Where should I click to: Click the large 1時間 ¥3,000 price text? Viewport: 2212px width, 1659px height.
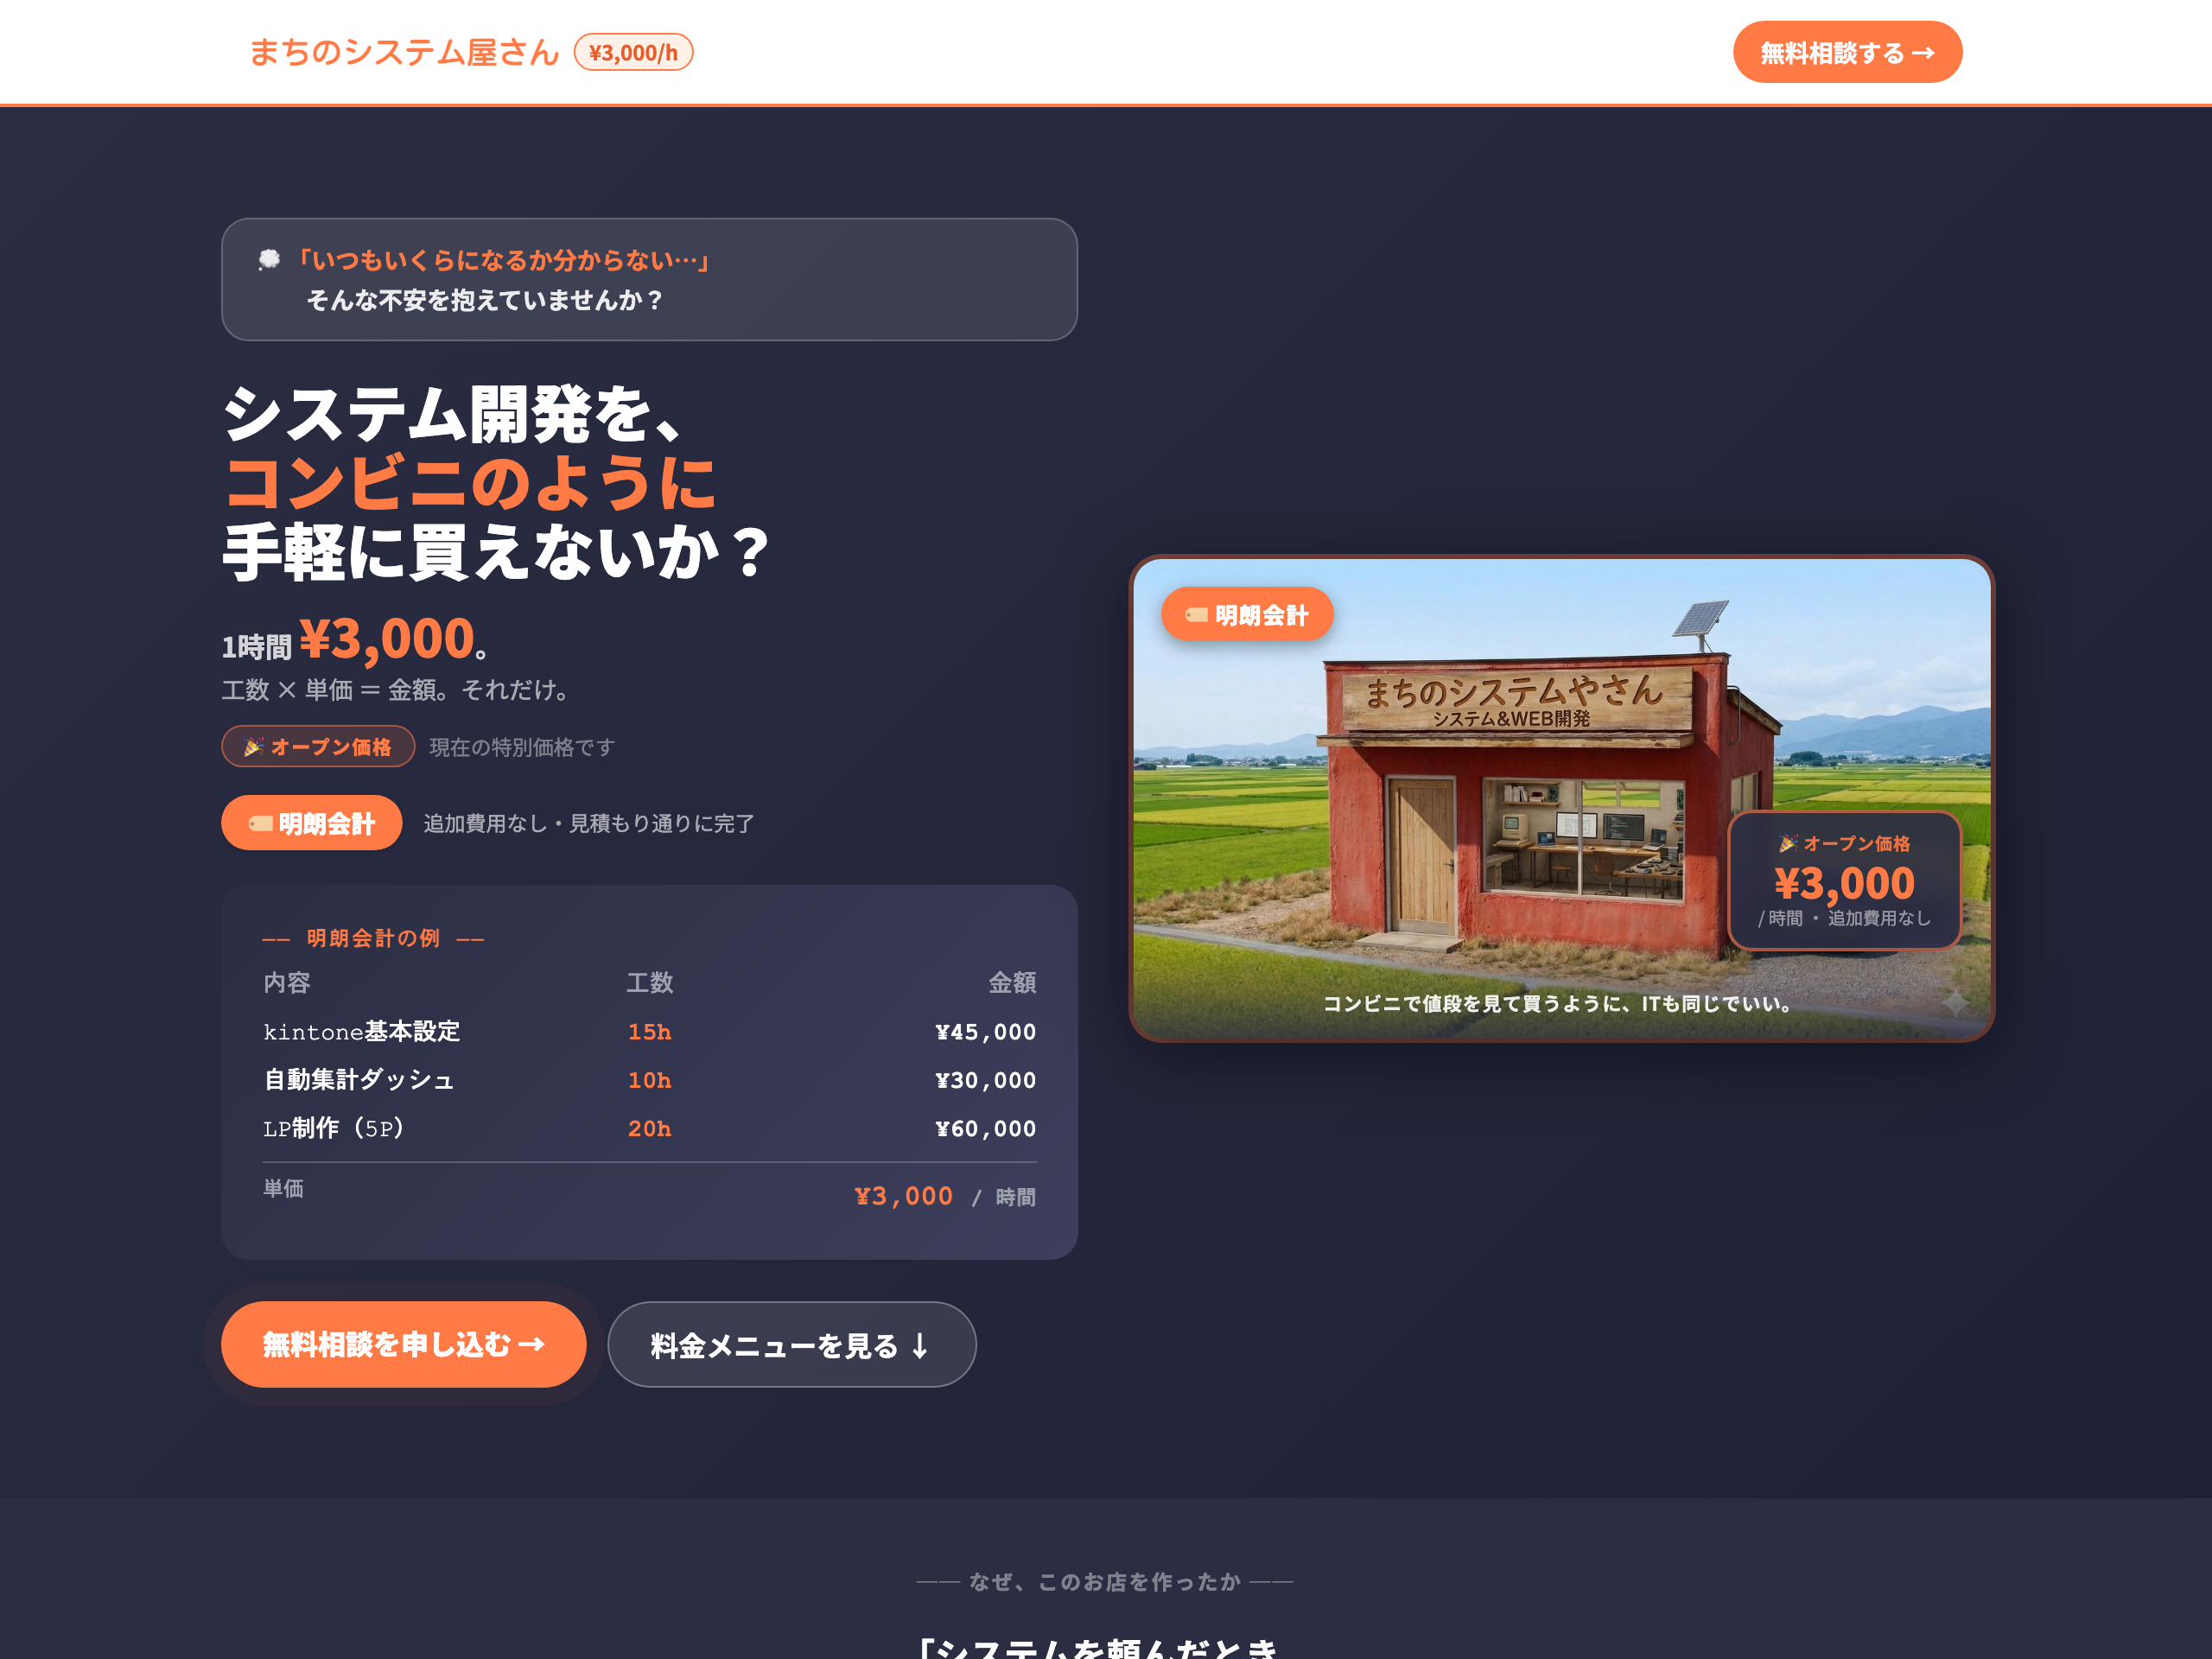[354, 640]
